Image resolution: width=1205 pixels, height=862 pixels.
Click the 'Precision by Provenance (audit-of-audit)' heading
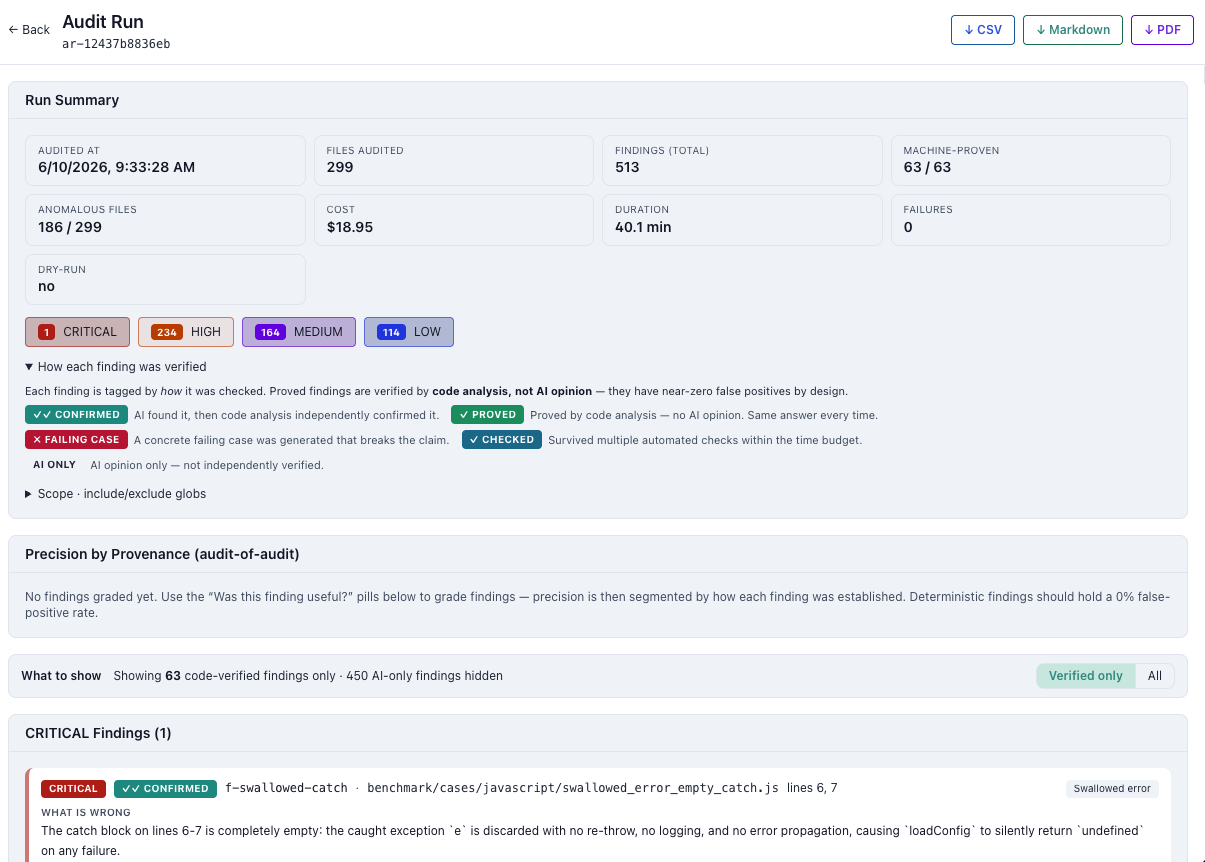pyautogui.click(x=162, y=554)
